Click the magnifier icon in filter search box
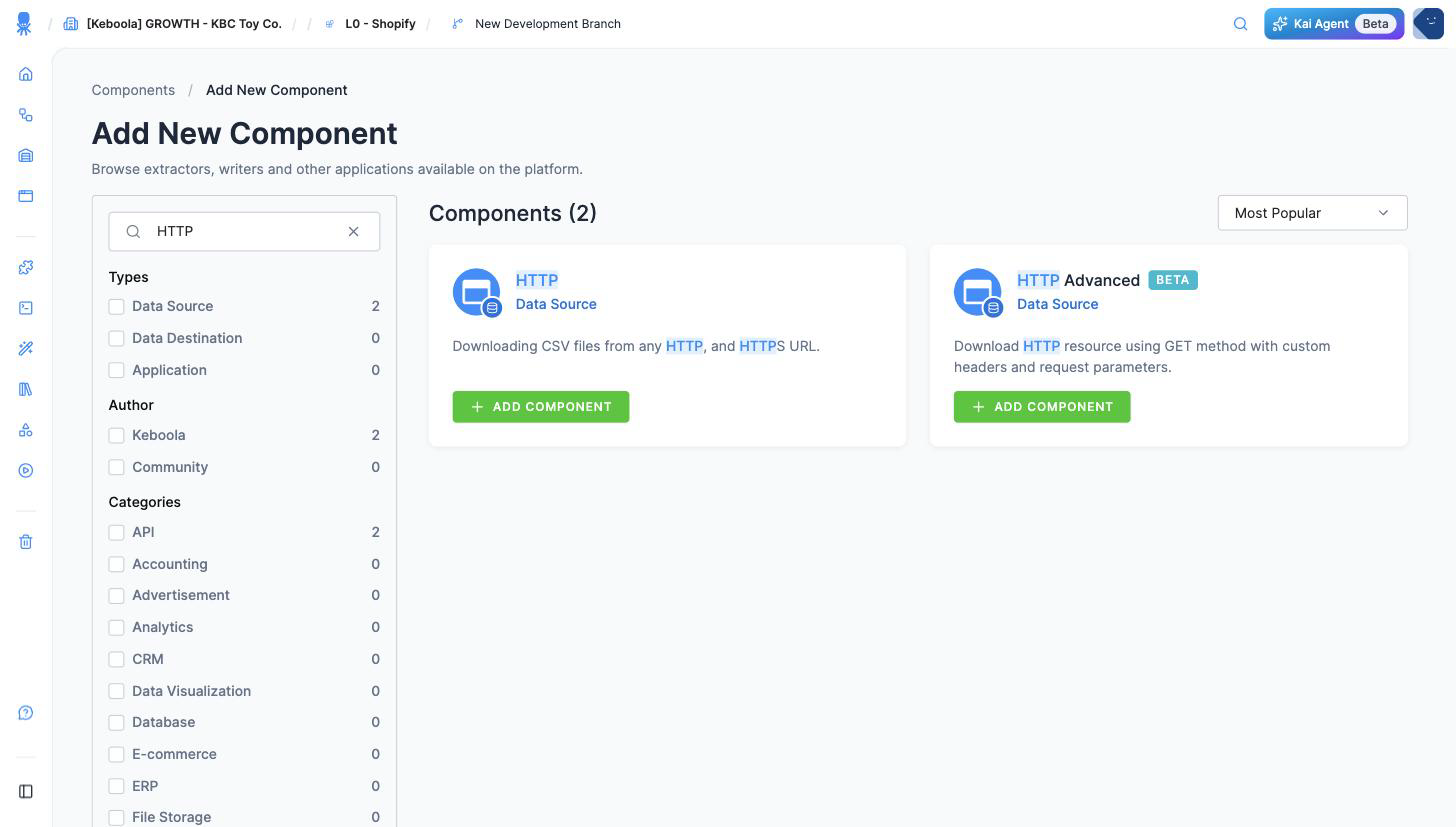This screenshot has width=1456, height=827. coord(133,232)
